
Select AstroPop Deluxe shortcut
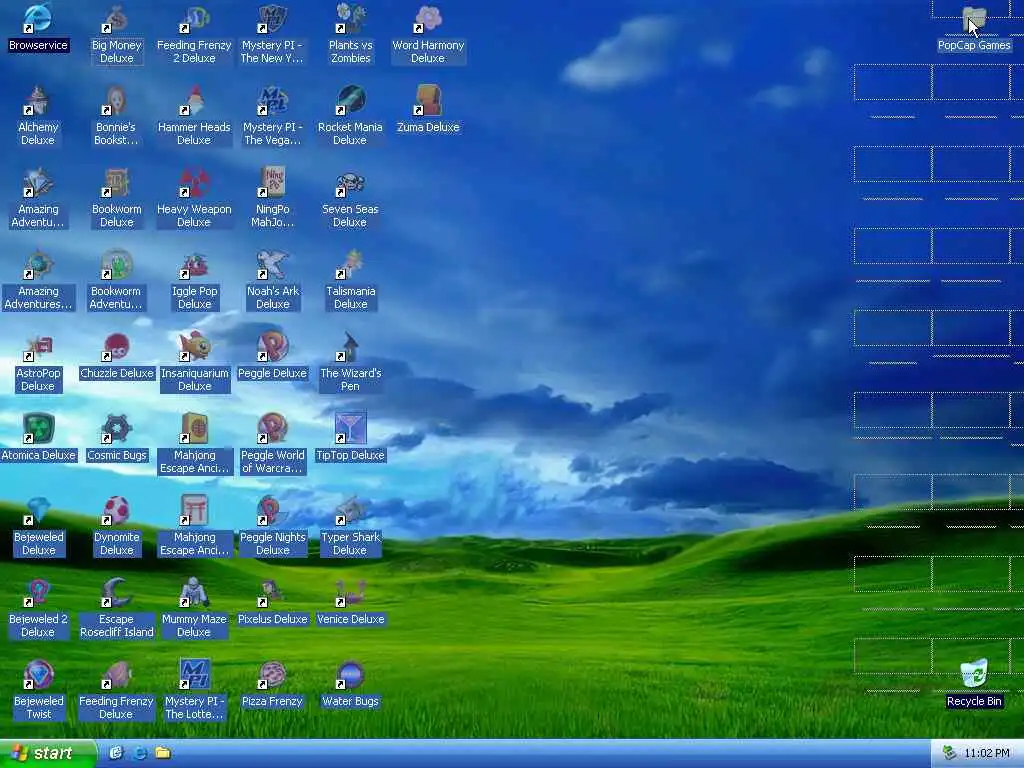click(38, 363)
